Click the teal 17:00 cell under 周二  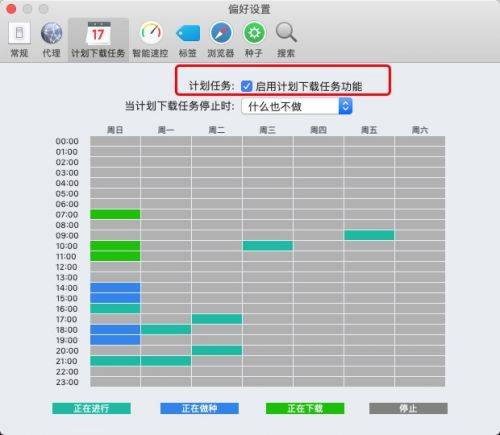(217, 319)
